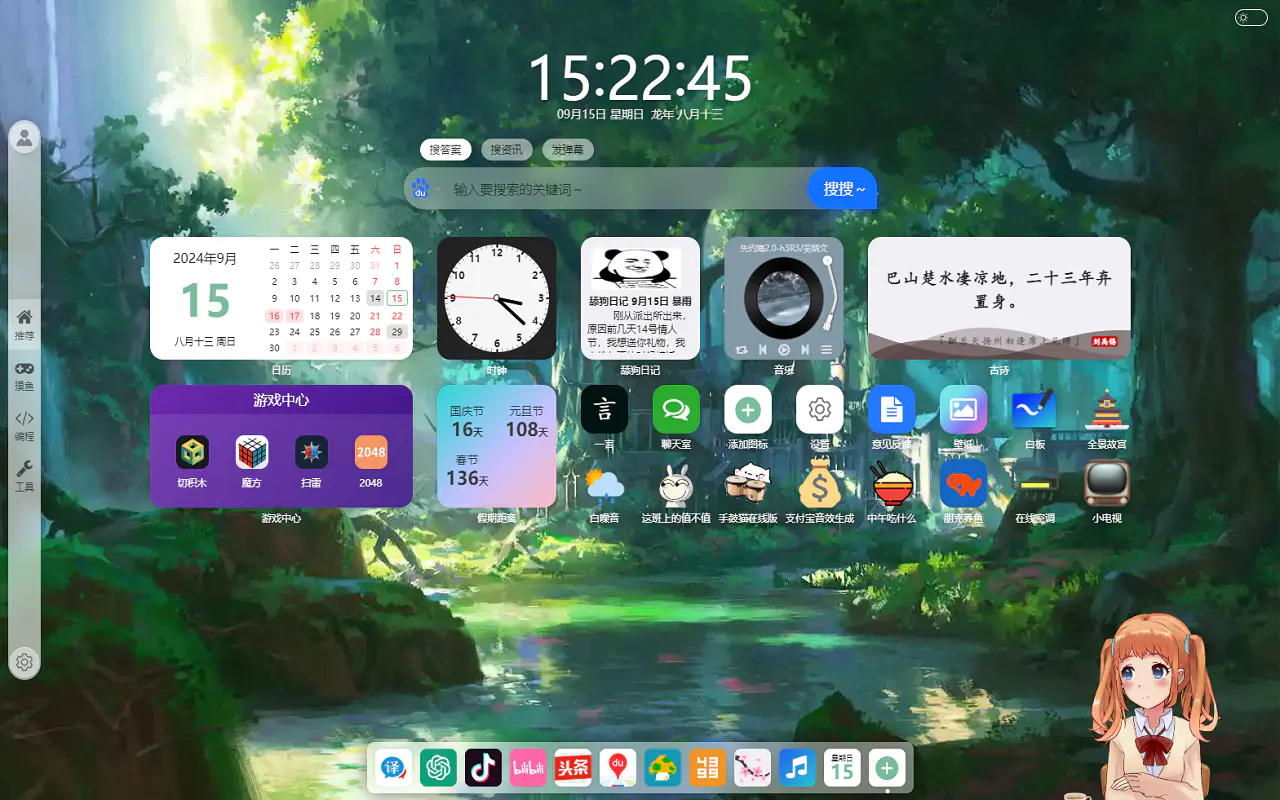Open the 中午吃什么 noodle bowl icon
The height and width of the screenshot is (800, 1280).
892,484
